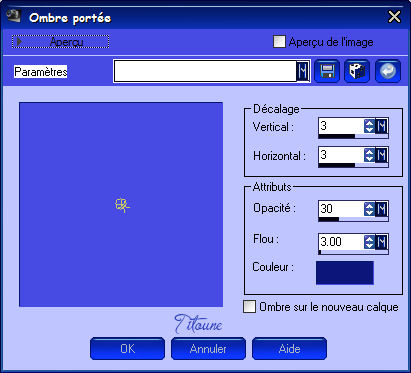
Task: Click the Flou spinner arrows
Action: pos(369,242)
